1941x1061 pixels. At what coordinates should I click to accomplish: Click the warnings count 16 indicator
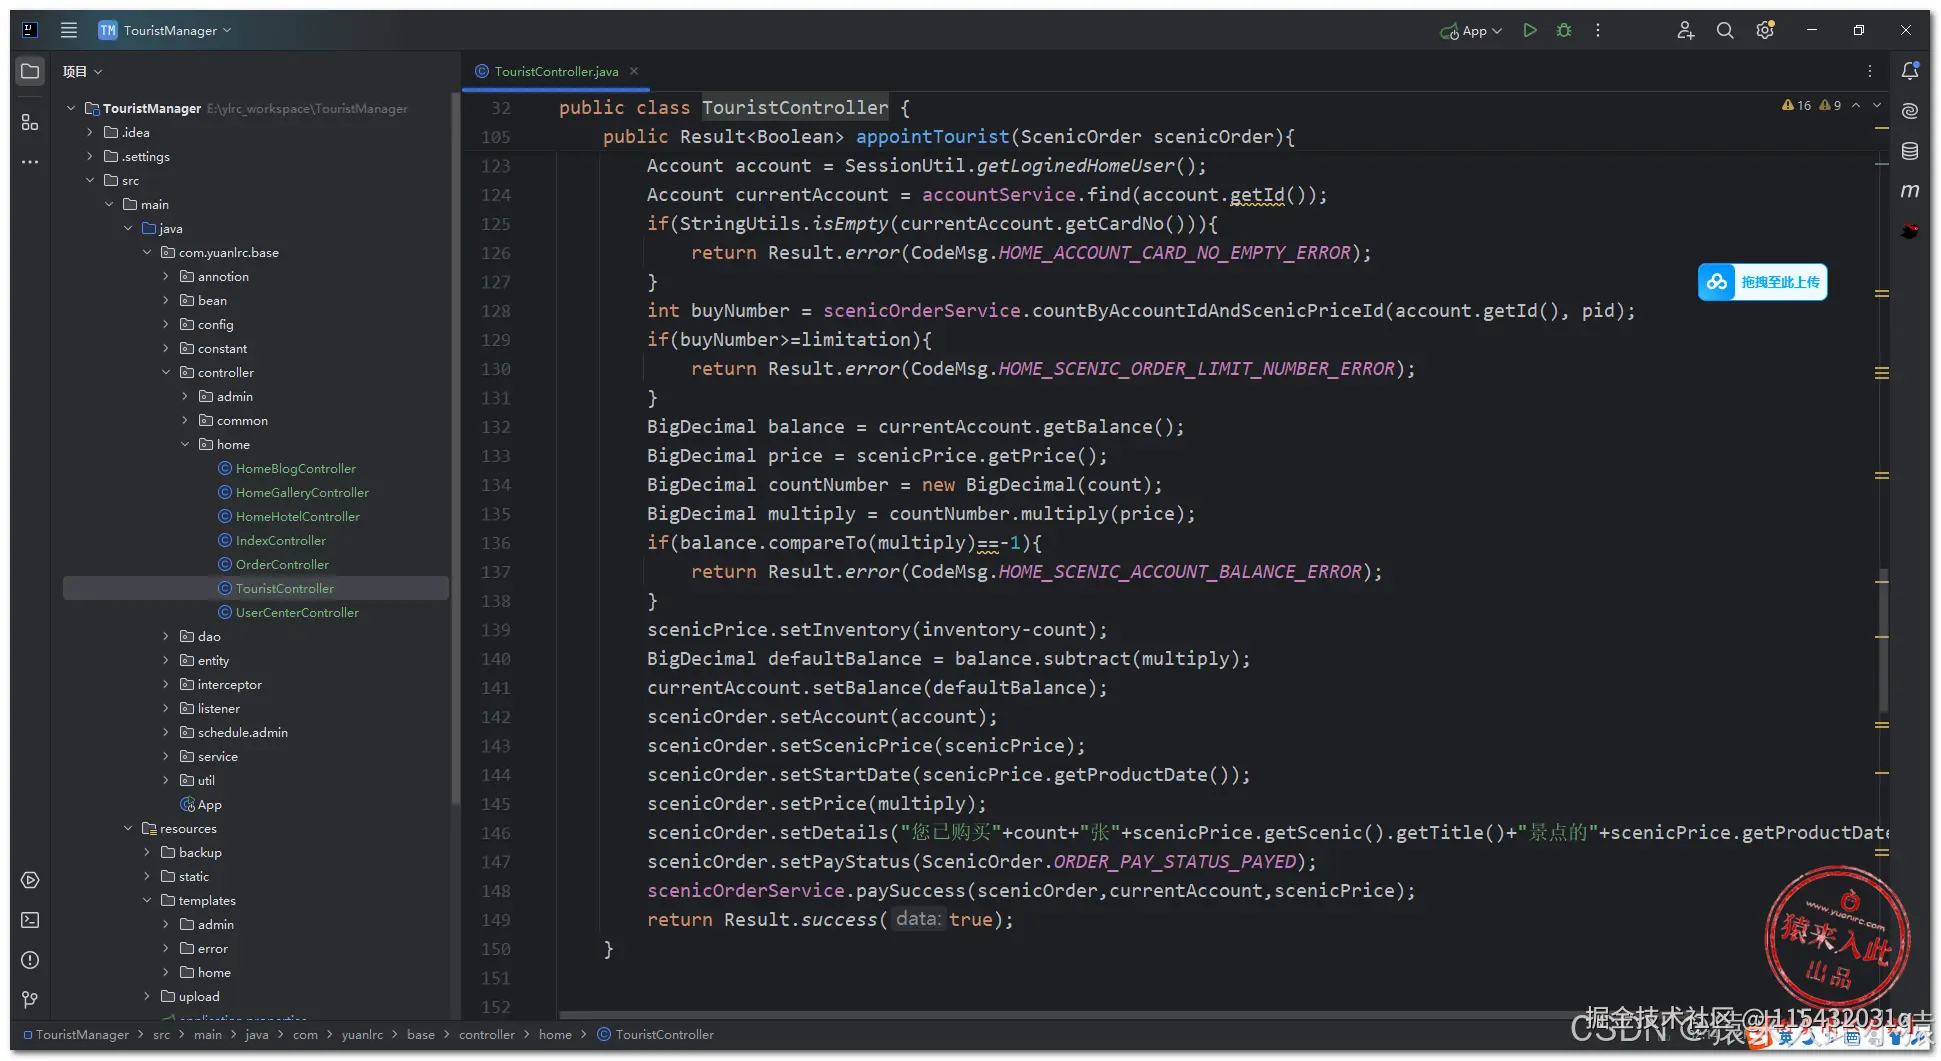[1797, 105]
